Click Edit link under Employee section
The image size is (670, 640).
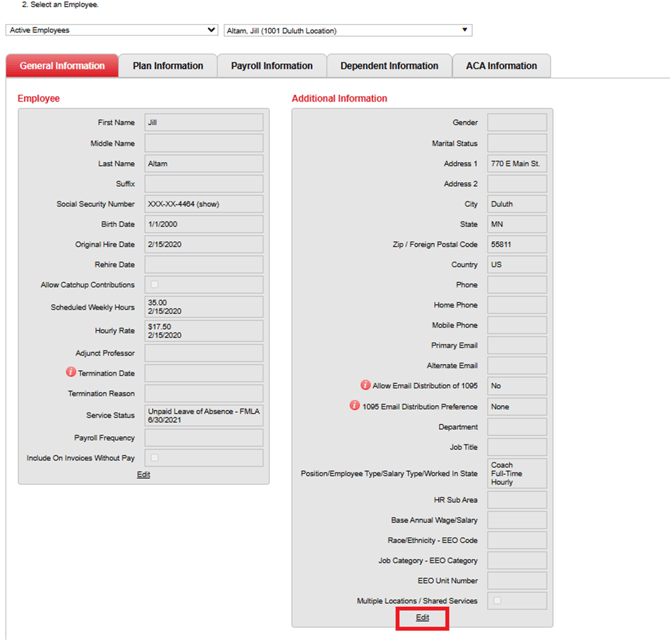click(143, 475)
